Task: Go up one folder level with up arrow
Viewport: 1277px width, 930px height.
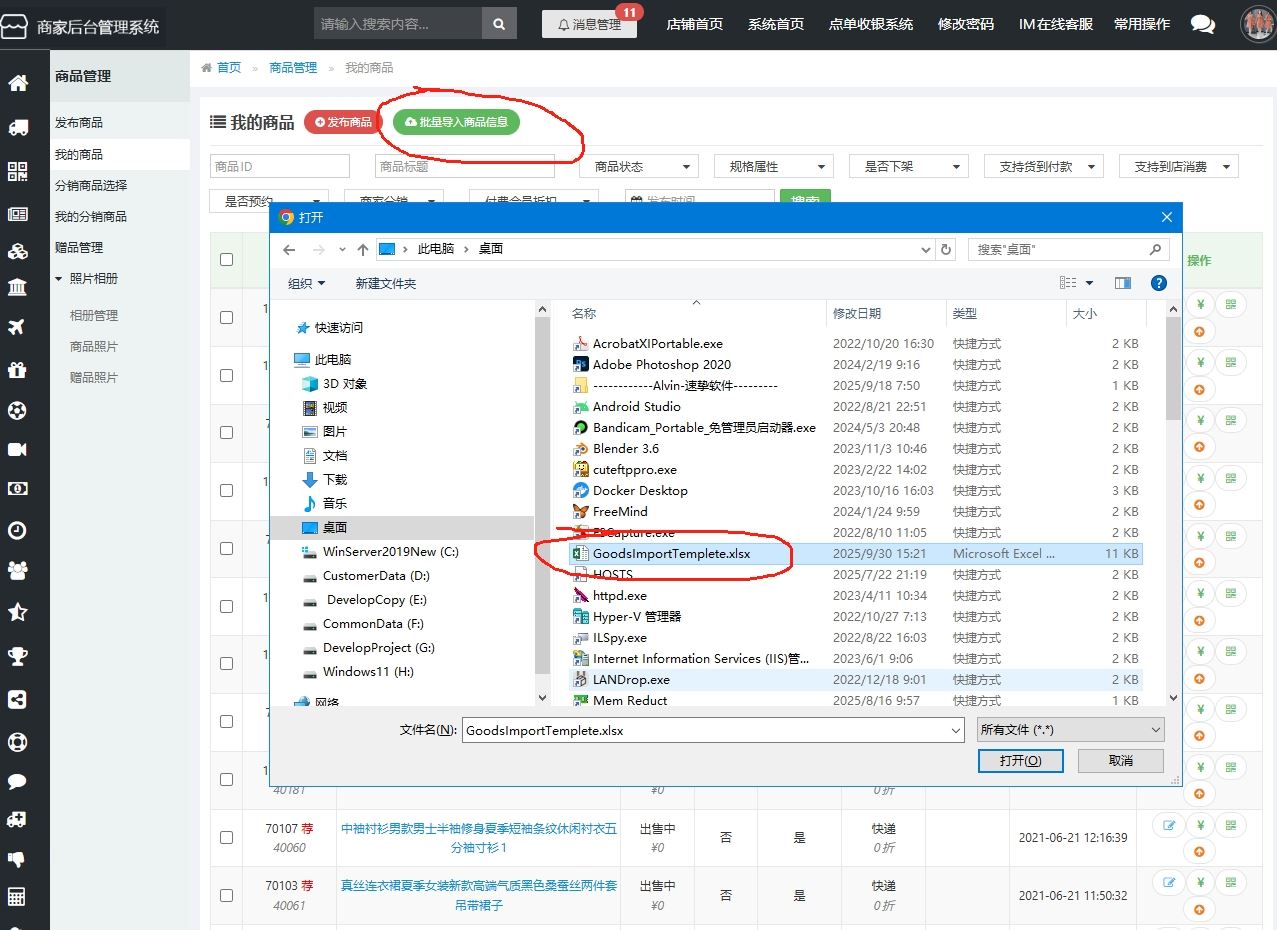Action: tap(363, 249)
